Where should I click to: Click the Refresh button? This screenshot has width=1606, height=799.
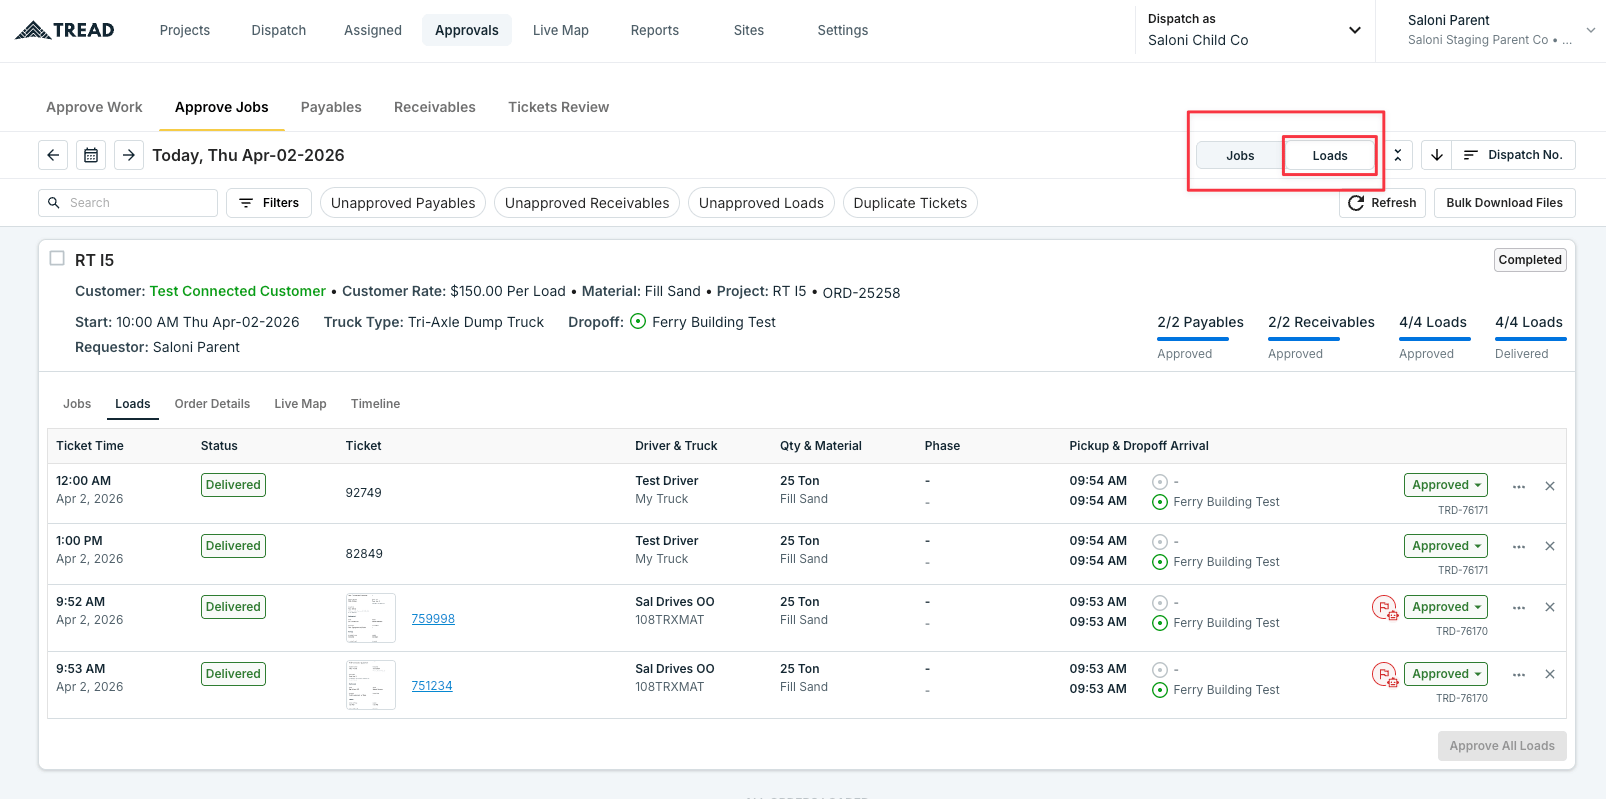click(1382, 203)
